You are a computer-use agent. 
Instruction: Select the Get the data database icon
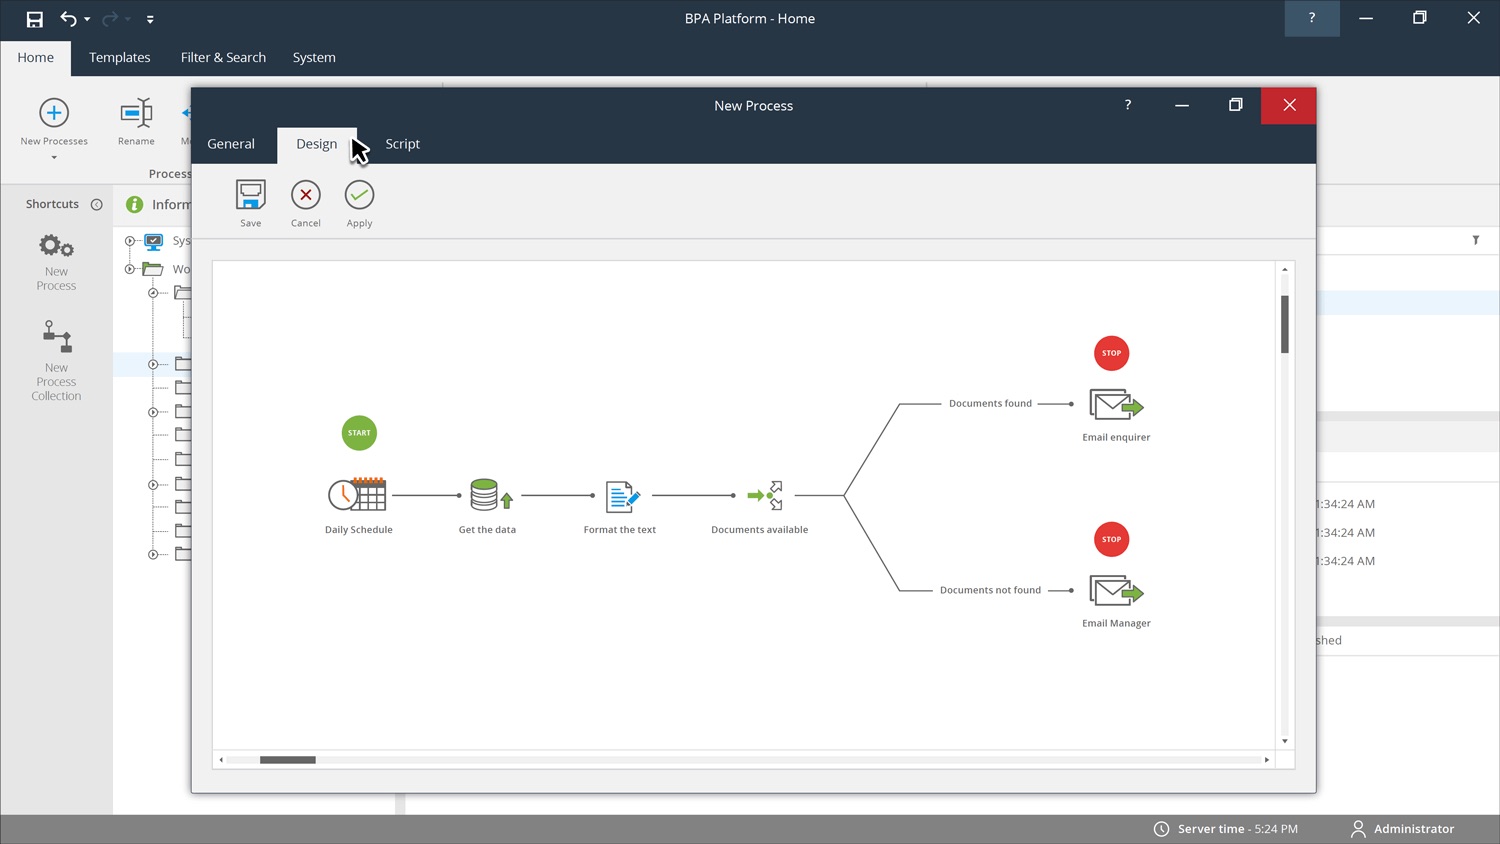click(490, 495)
